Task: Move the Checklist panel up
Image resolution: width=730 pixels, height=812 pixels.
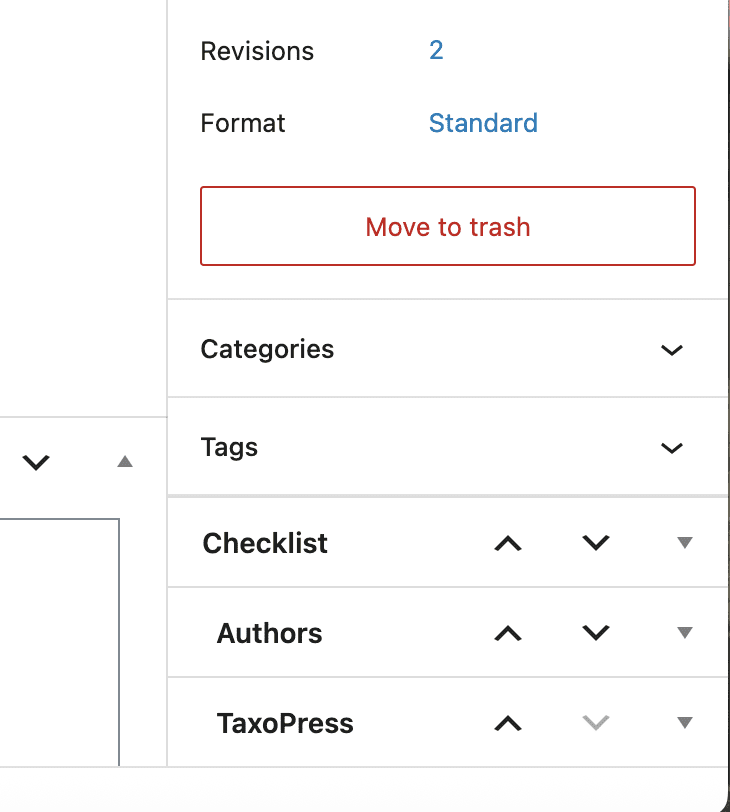Action: 508,543
